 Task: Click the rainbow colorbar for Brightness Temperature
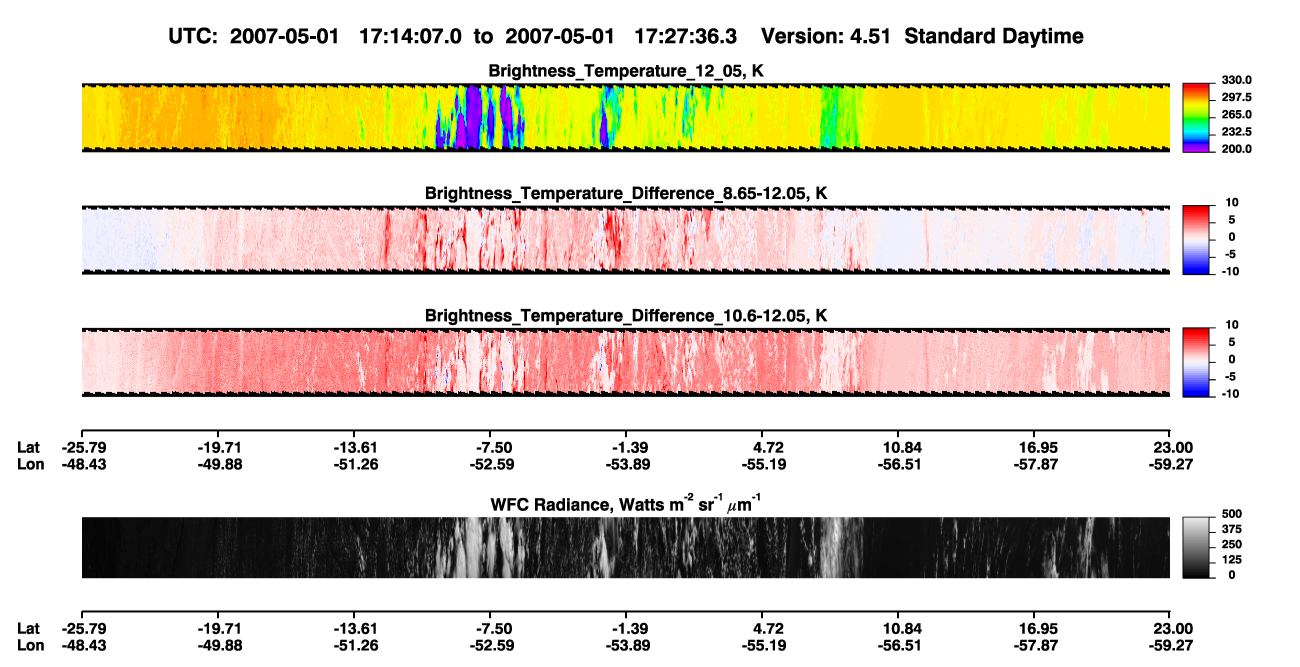(x=1196, y=117)
